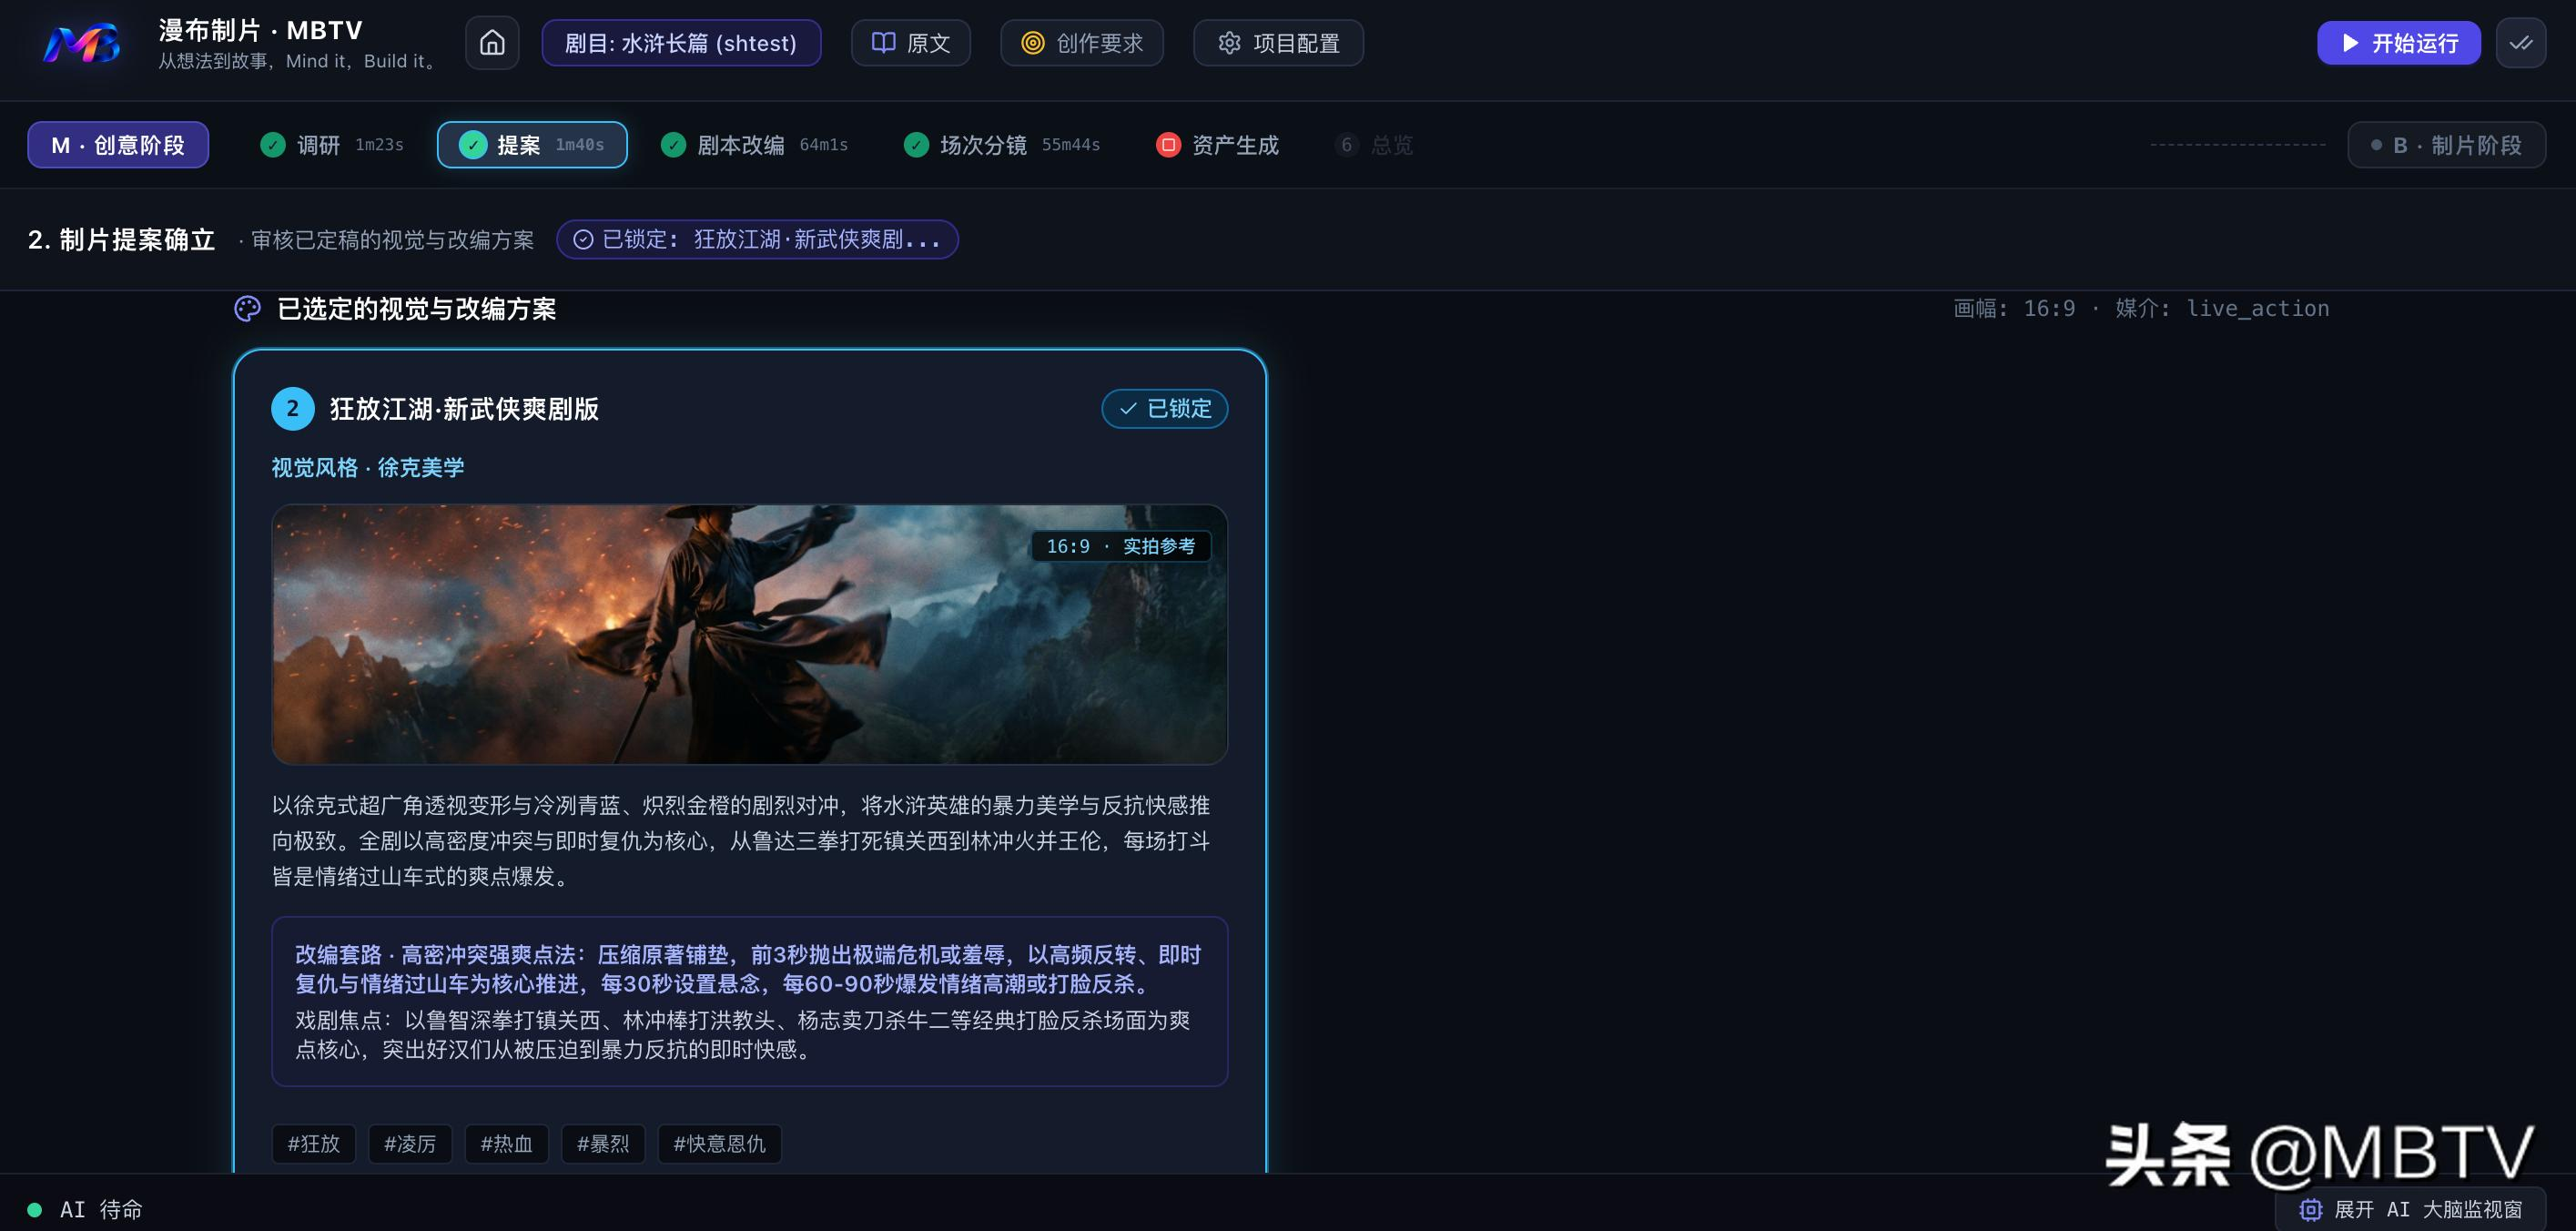Viewport: 2576px width, 1231px height.
Task: Open the 6 总览 step
Action: click(x=1375, y=145)
